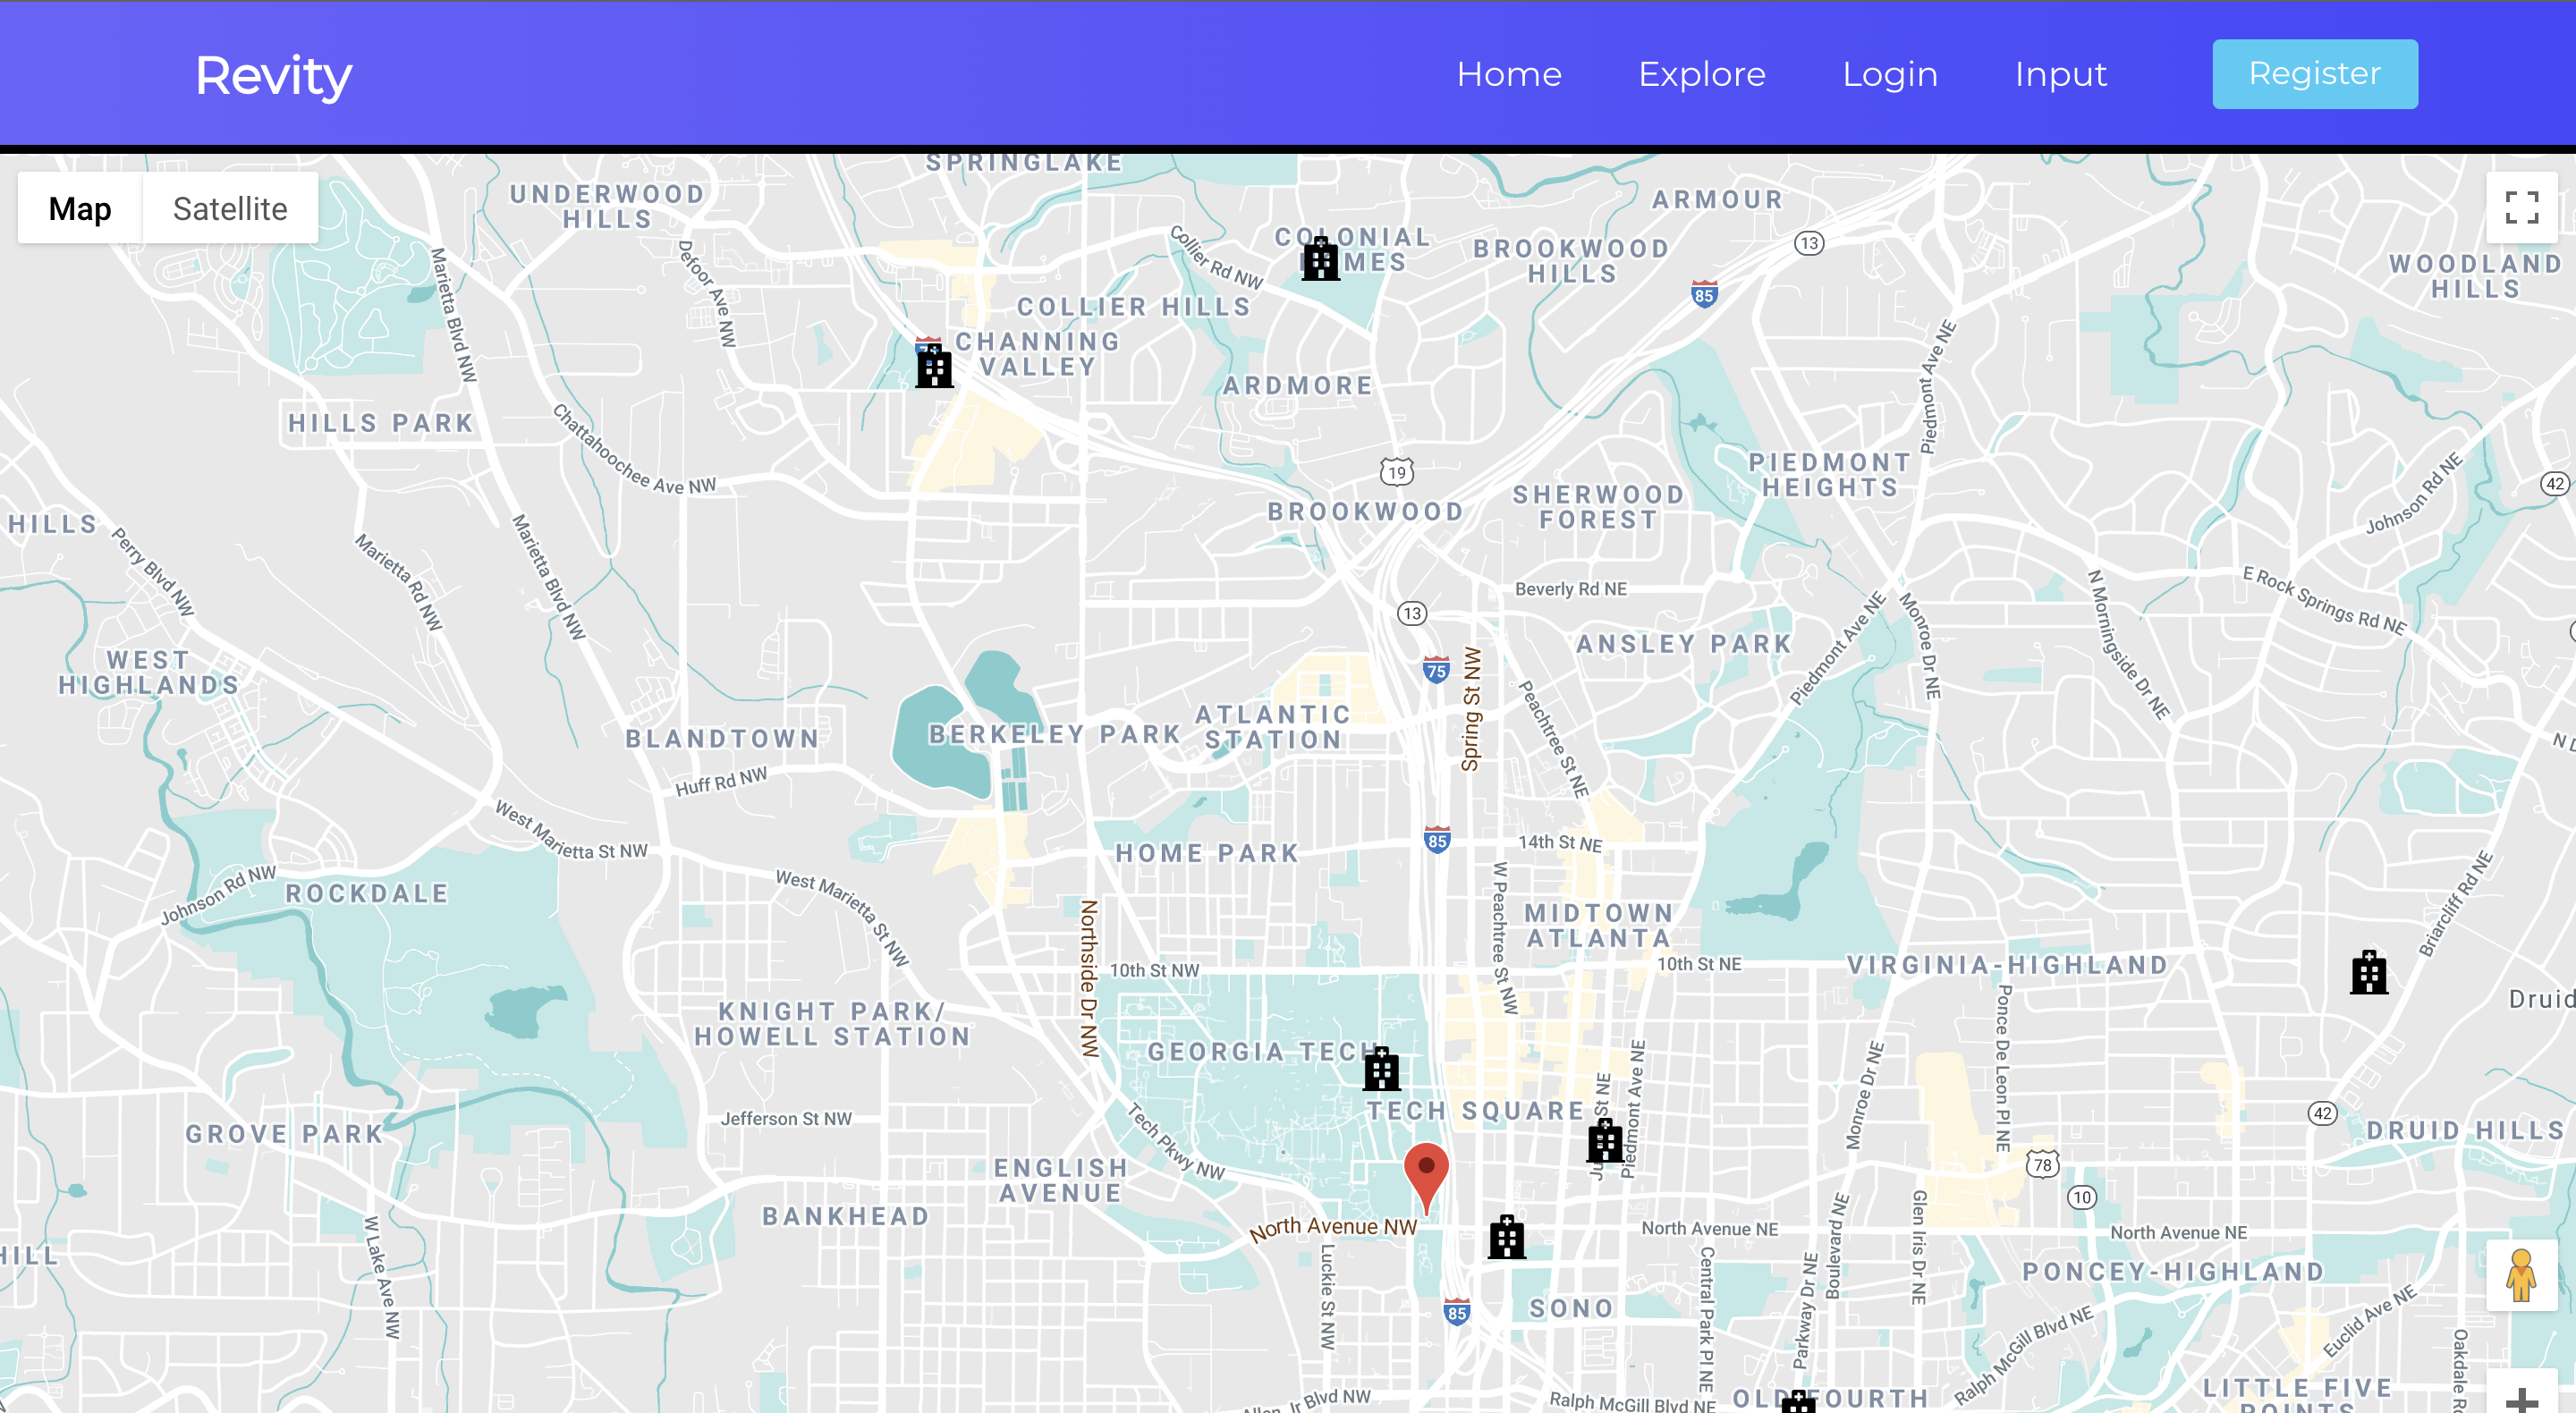
Task: Switch to standard Map view
Action: tap(80, 208)
